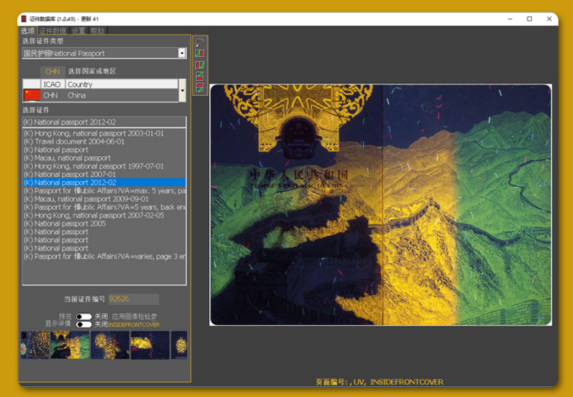The height and width of the screenshot is (397, 573).
Task: Click the app icon in title bar
Action: tap(24, 19)
